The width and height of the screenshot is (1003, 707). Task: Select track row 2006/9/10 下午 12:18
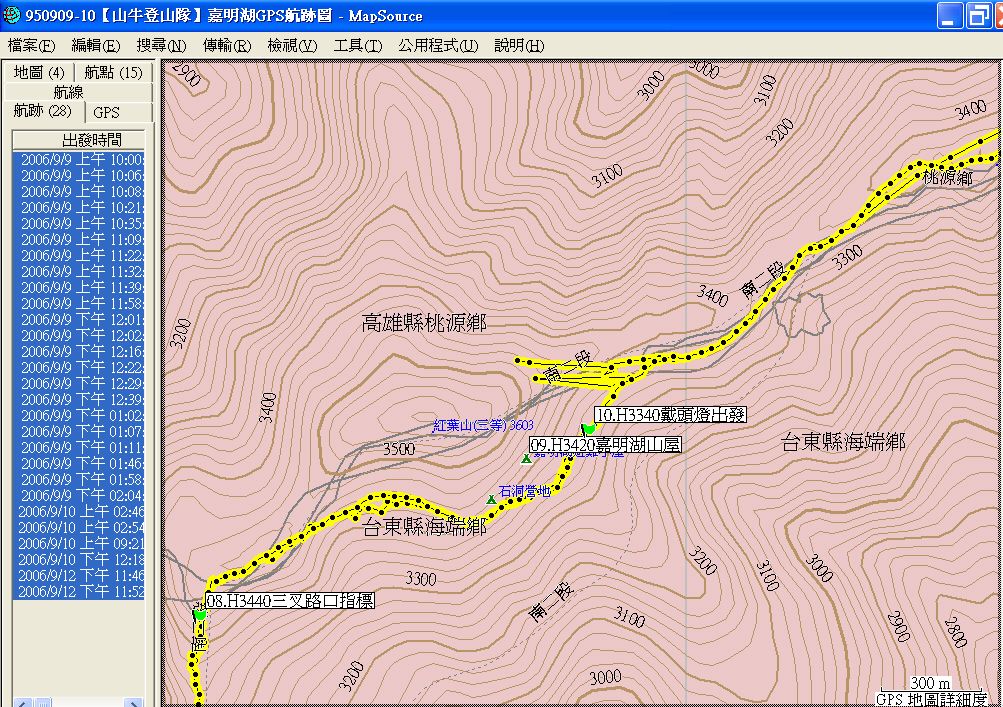click(x=79, y=559)
